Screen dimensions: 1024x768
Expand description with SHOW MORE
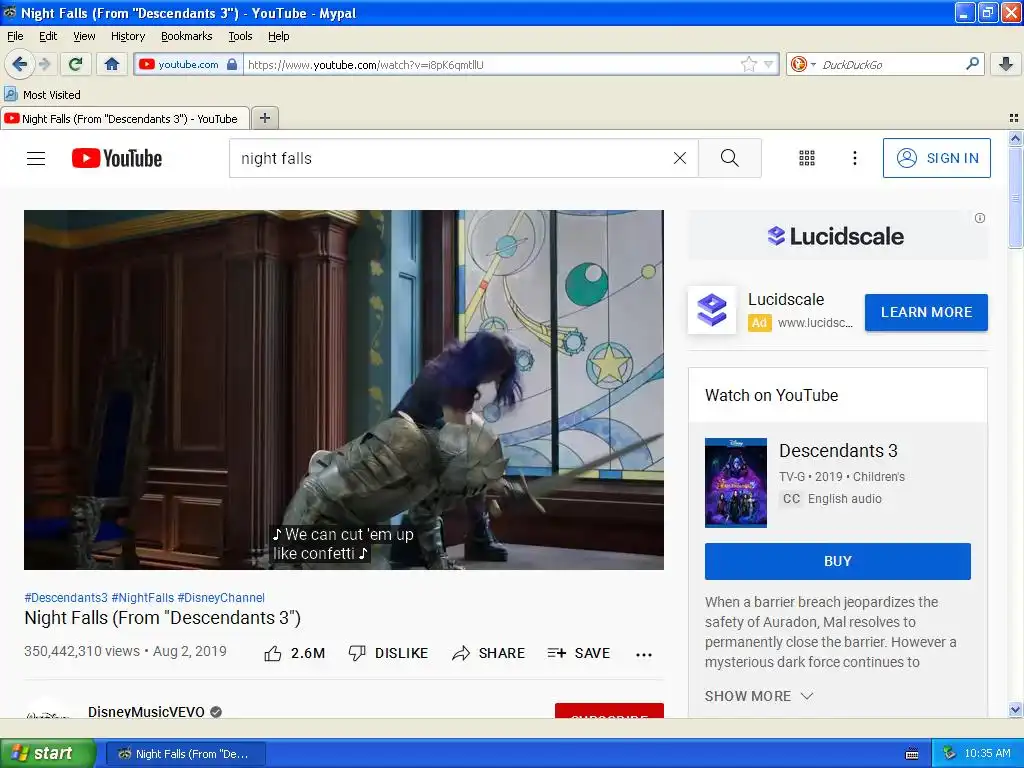tap(759, 696)
